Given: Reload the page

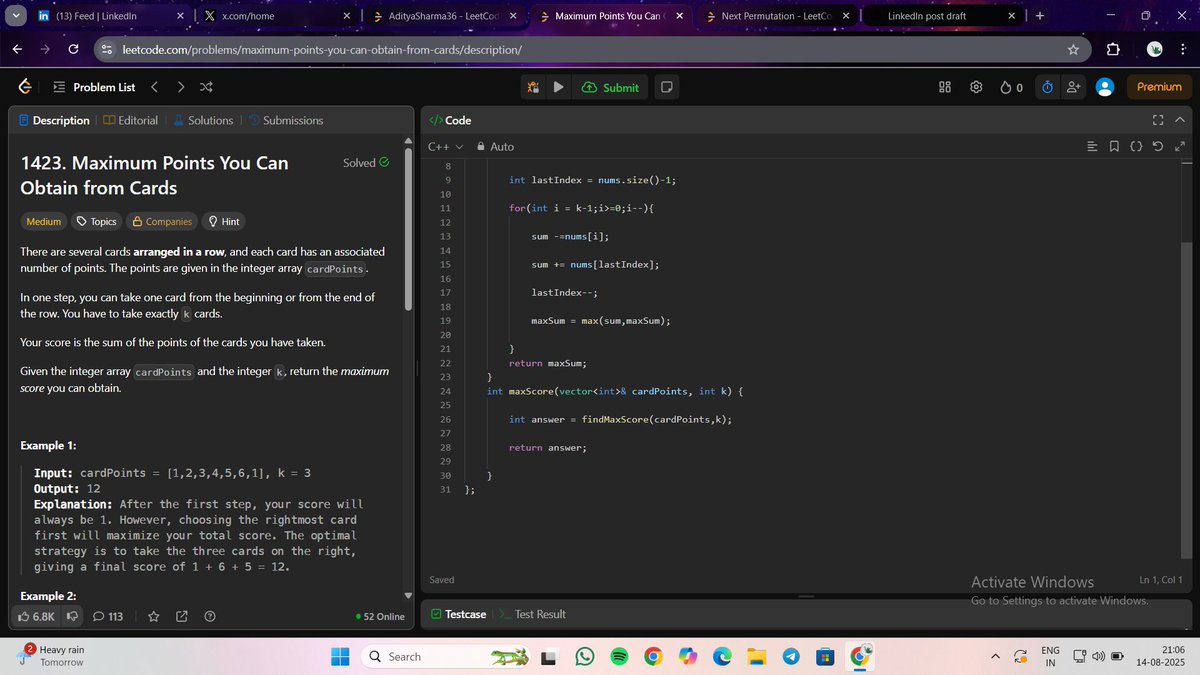Looking at the screenshot, I should pyautogui.click(x=73, y=49).
